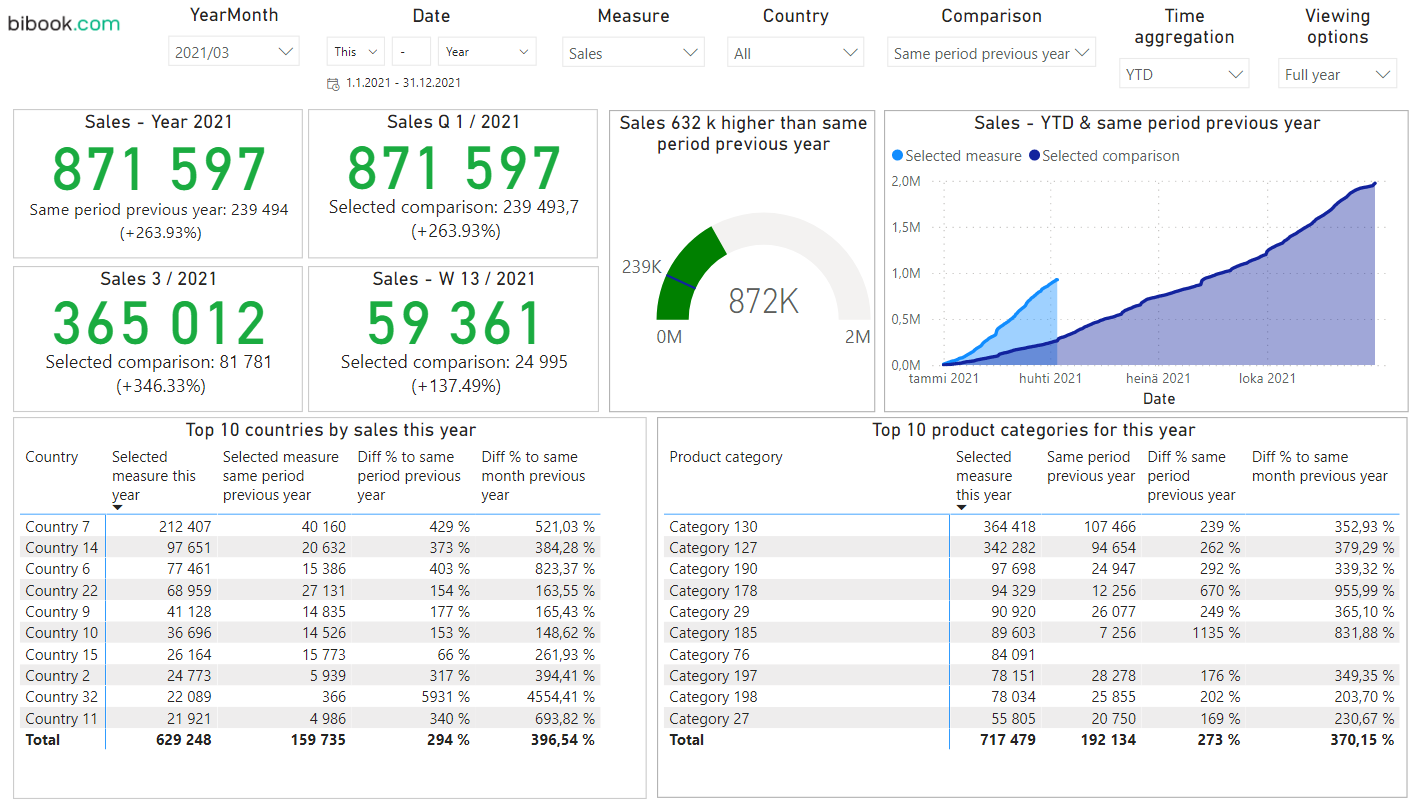This screenshot has width=1416, height=805.
Task: Open the Country filter dropdown
Action: (x=795, y=53)
